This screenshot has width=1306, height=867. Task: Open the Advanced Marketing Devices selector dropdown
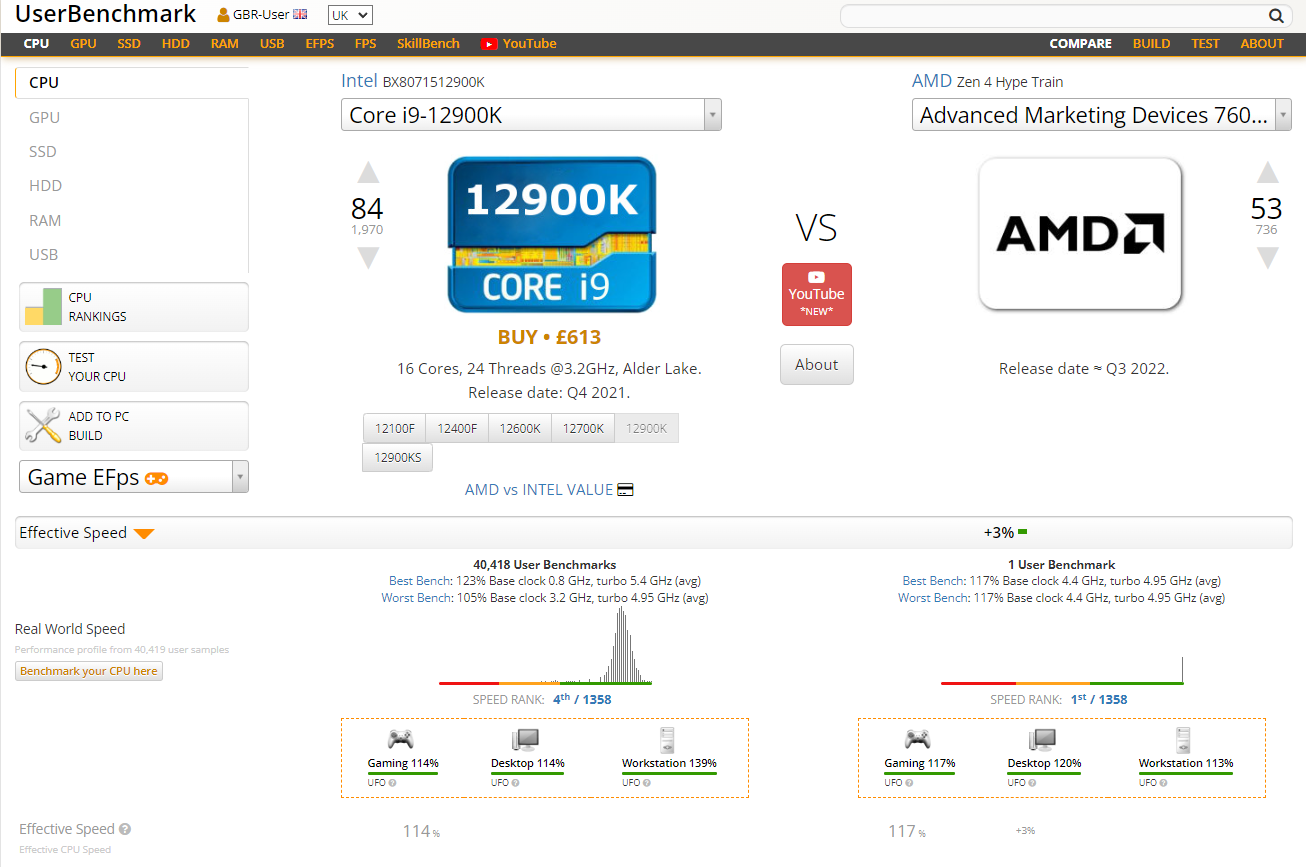pyautogui.click(x=1102, y=115)
